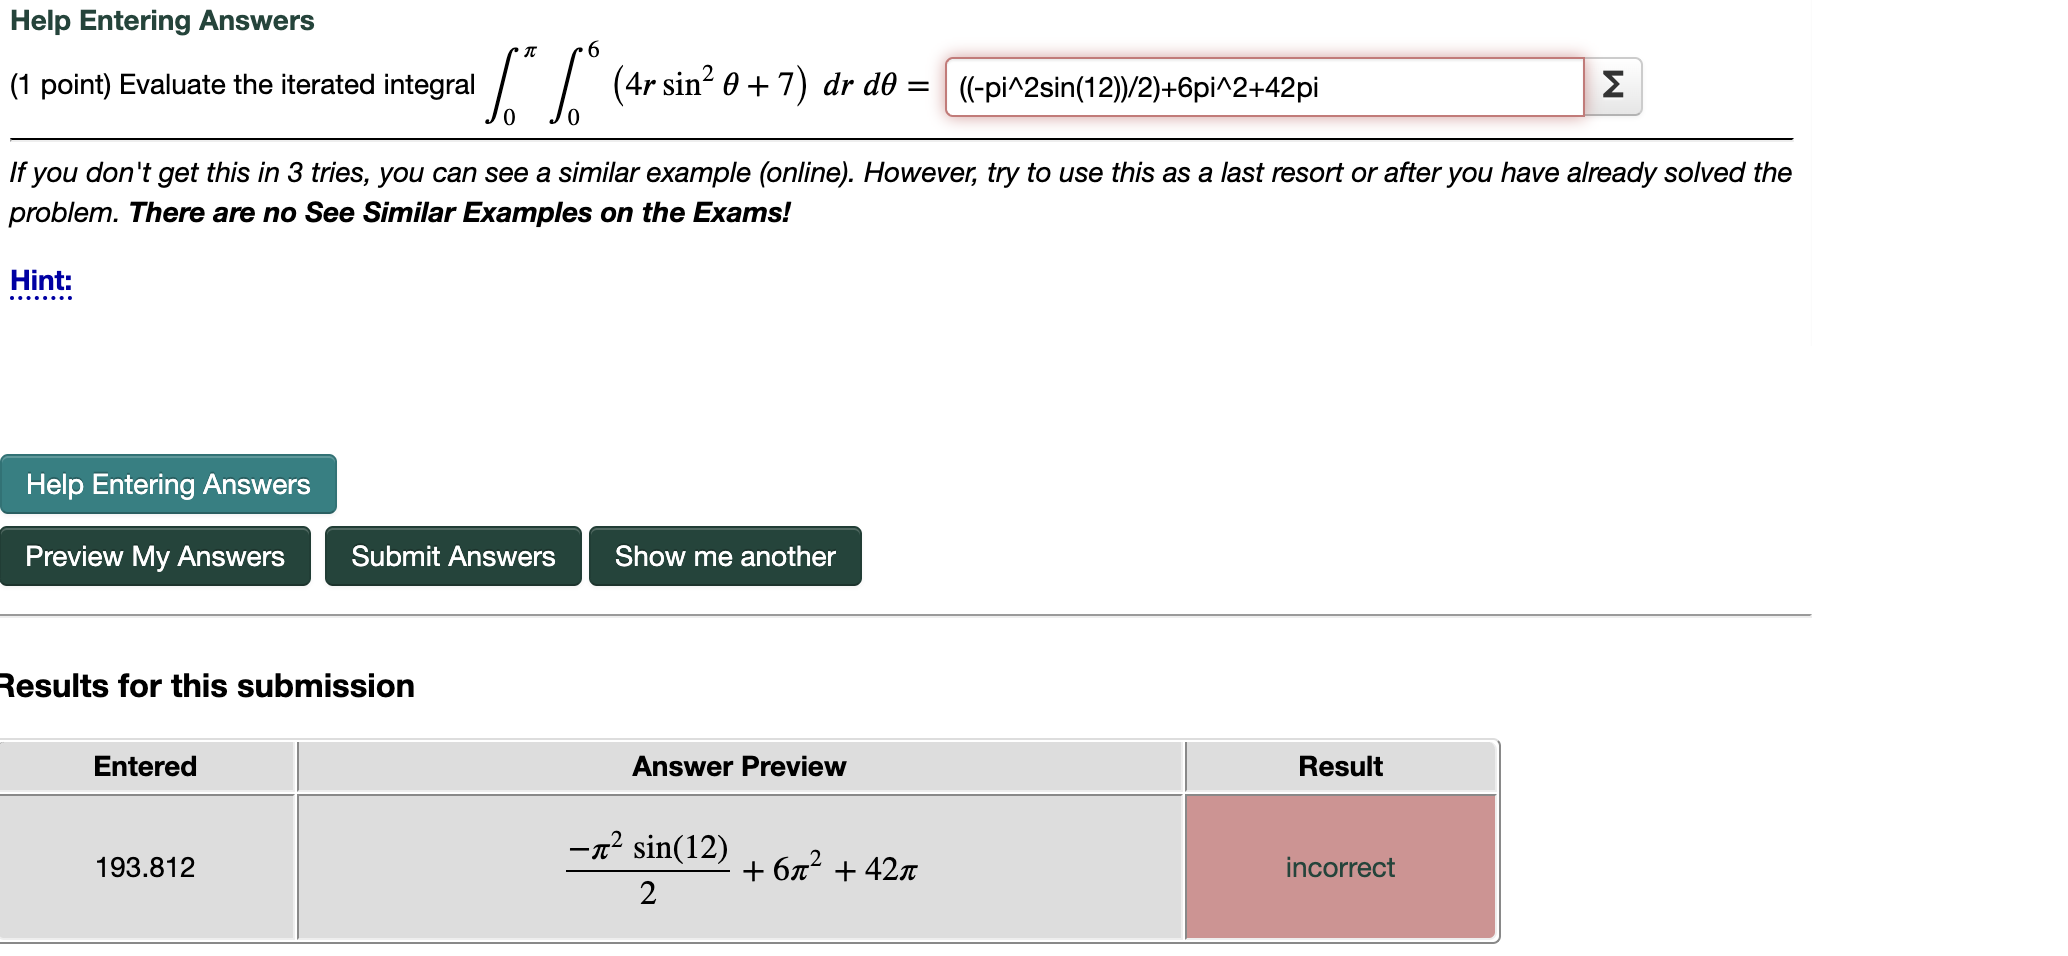2068x956 pixels.
Task: Select the entered value 193.812 cell
Action: [146, 867]
